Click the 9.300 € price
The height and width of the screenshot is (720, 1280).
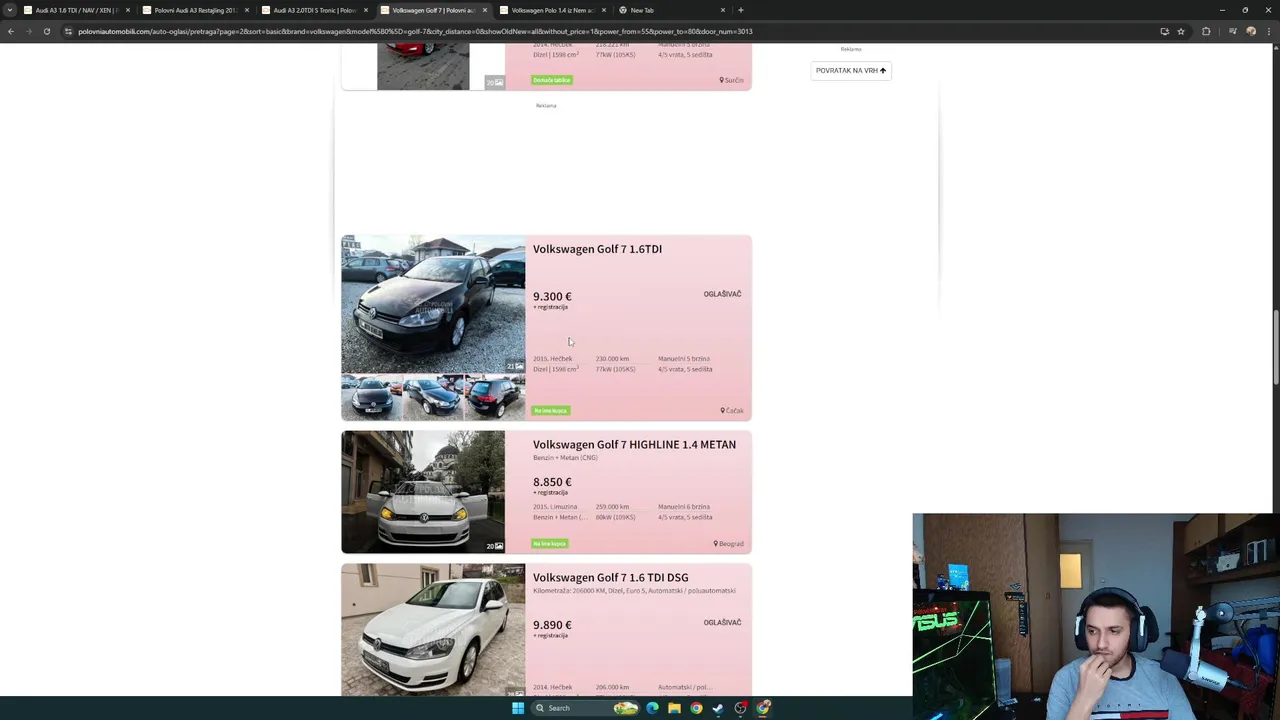pos(552,296)
